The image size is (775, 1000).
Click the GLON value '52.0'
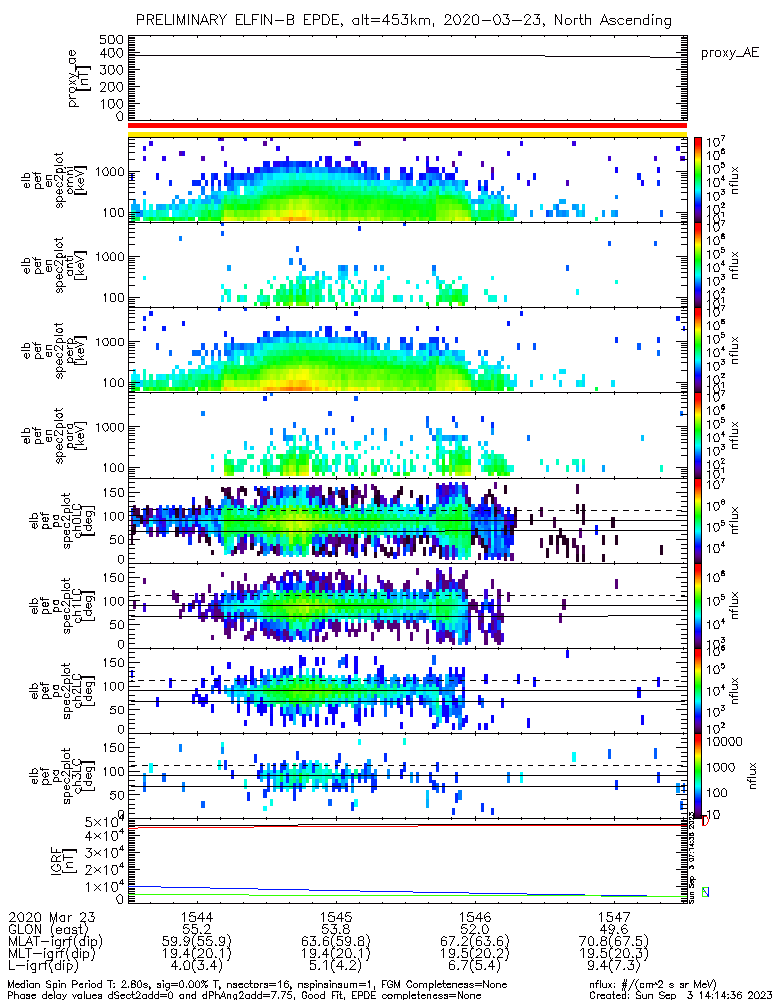coord(475,929)
